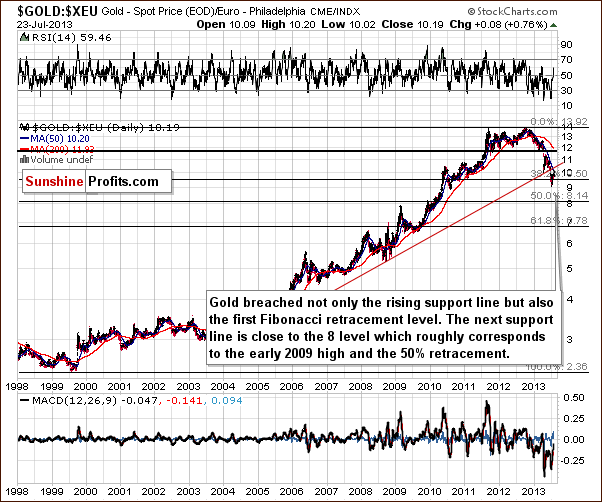This screenshot has width=602, height=502.
Task: Click price level 12 on the price axis
Action: pyautogui.click(x=567, y=148)
